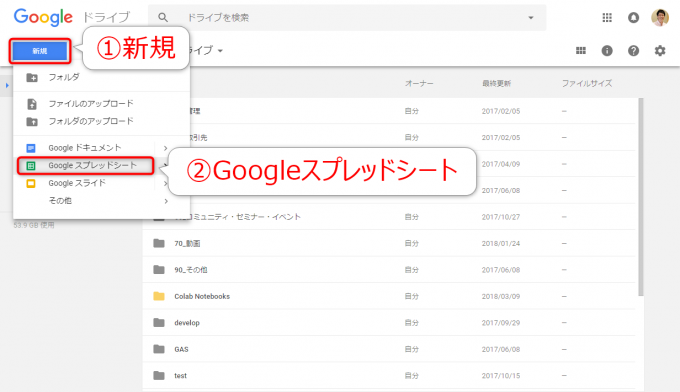The width and height of the screenshot is (680, 392).
Task: Open the help question mark icon
Action: click(634, 51)
